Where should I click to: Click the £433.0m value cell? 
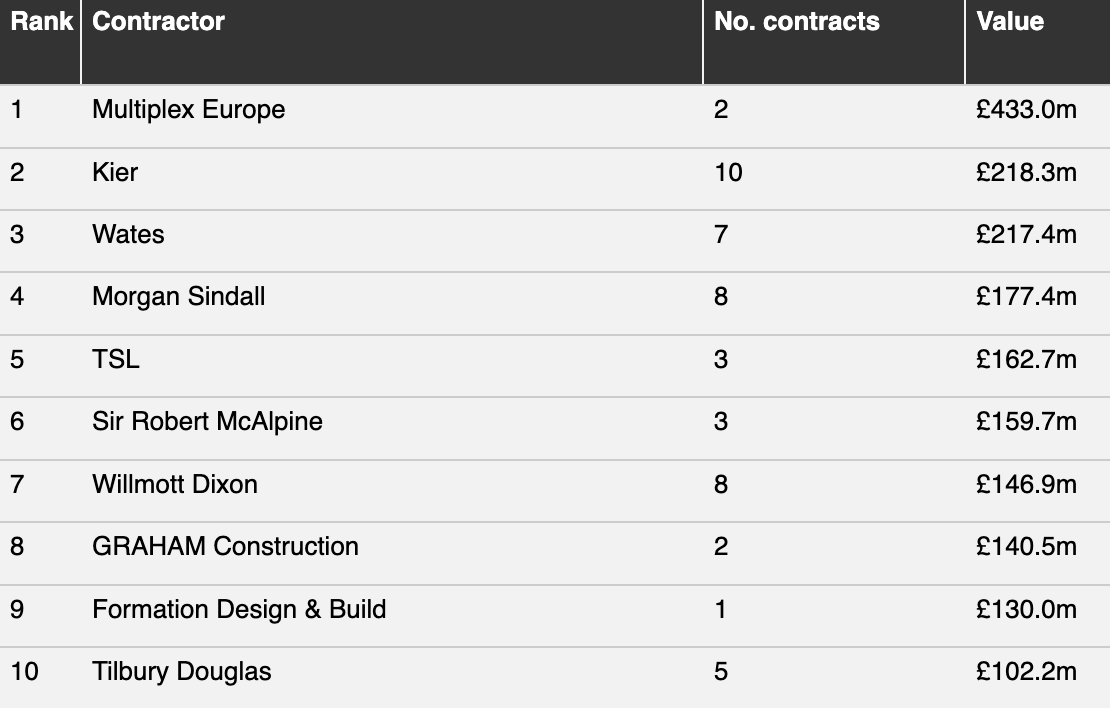(x=1026, y=109)
